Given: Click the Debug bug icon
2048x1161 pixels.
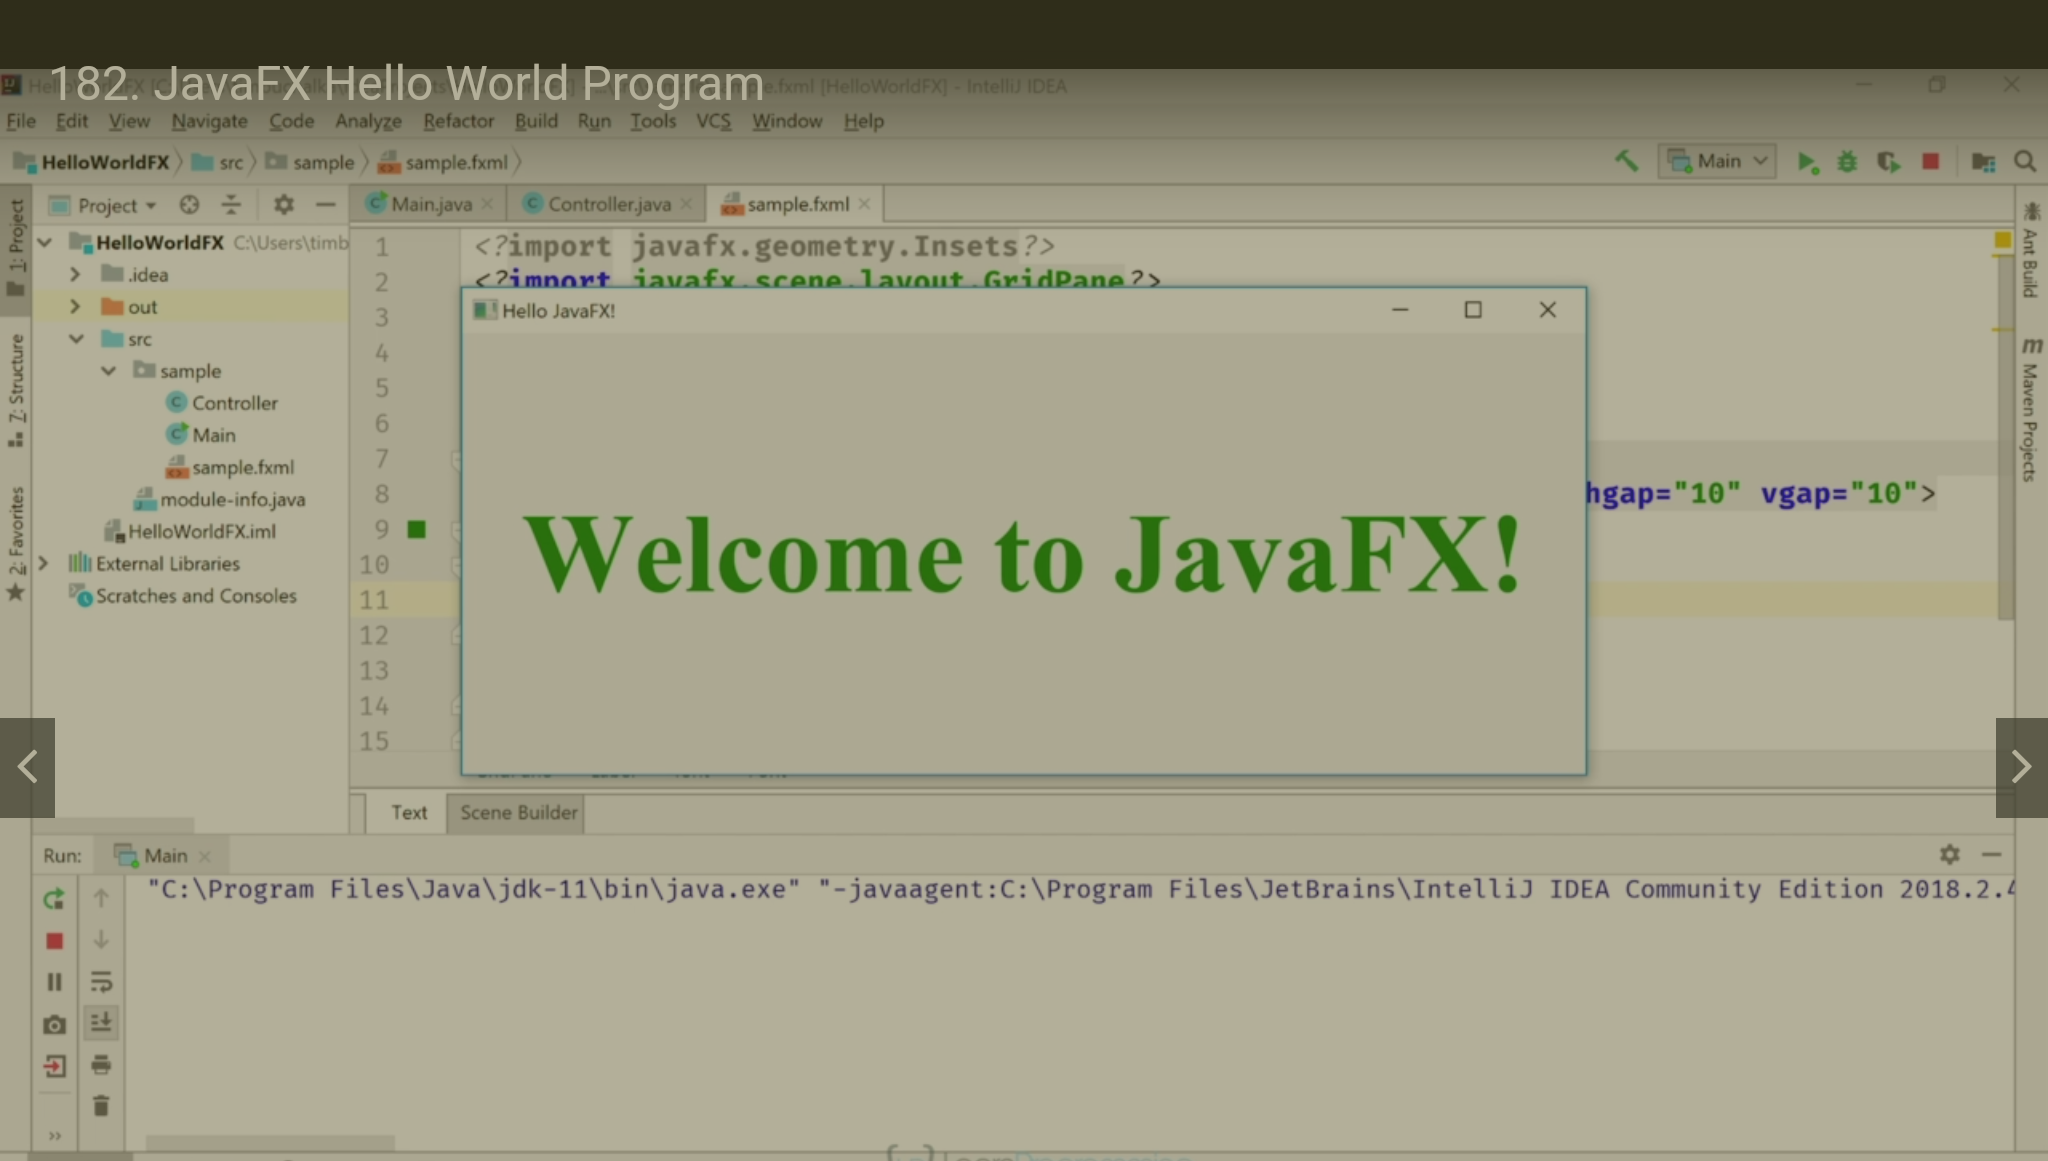Looking at the screenshot, I should pos(1847,162).
